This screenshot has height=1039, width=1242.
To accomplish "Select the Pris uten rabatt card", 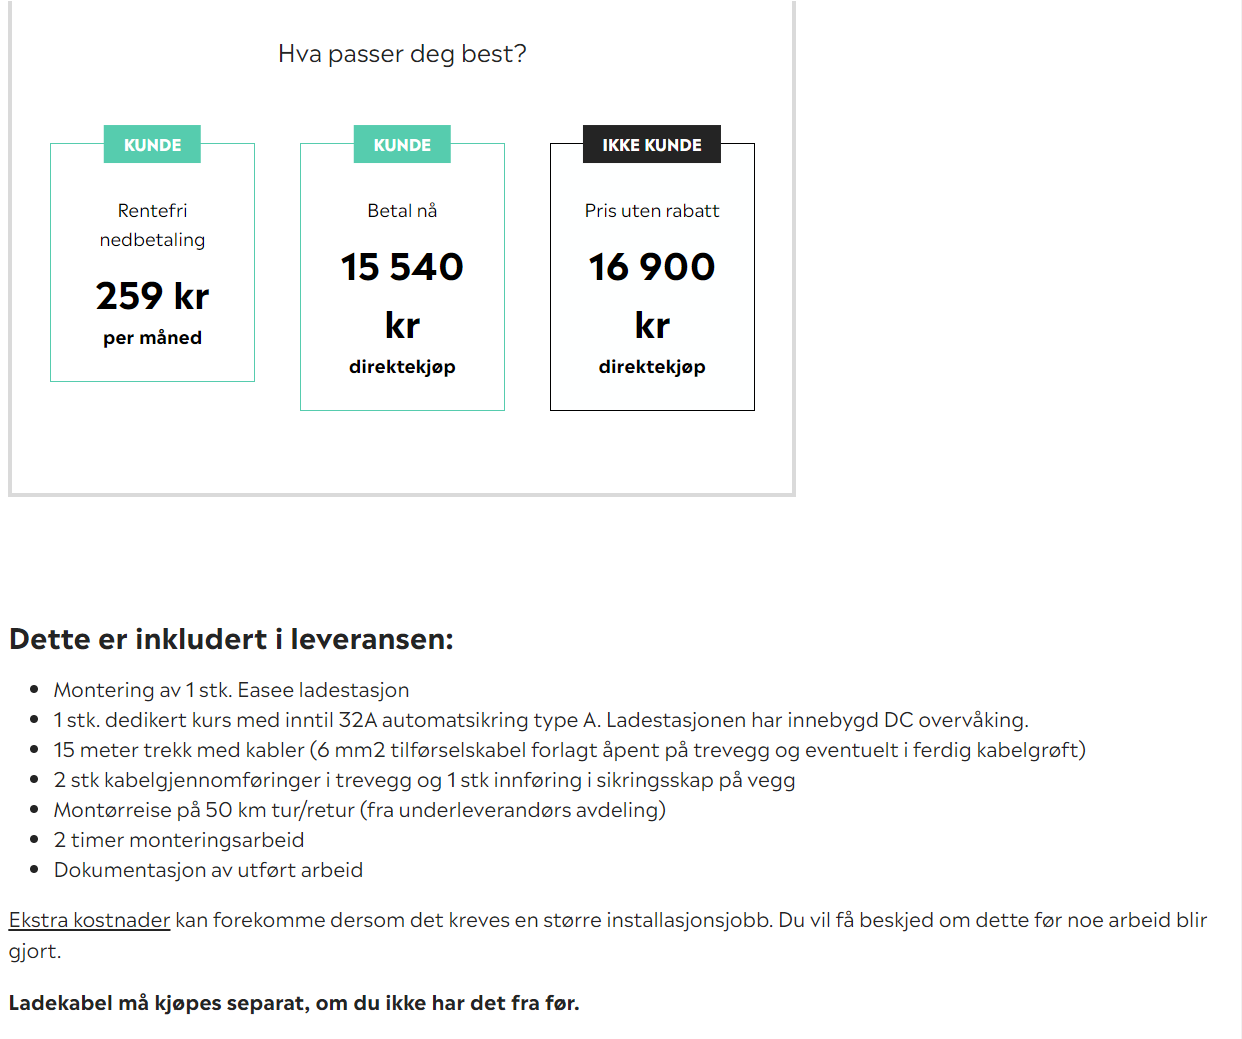I will tap(652, 277).
